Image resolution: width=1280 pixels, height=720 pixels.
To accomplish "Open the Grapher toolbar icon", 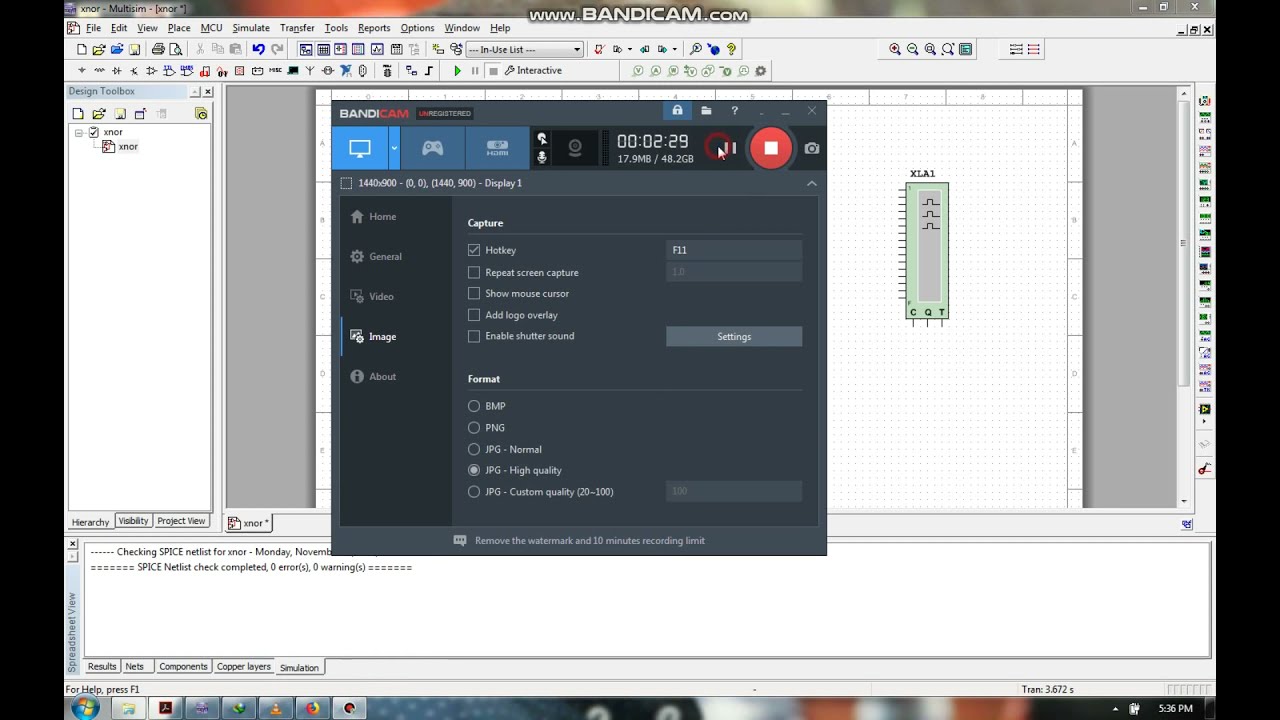I will click(x=377, y=49).
